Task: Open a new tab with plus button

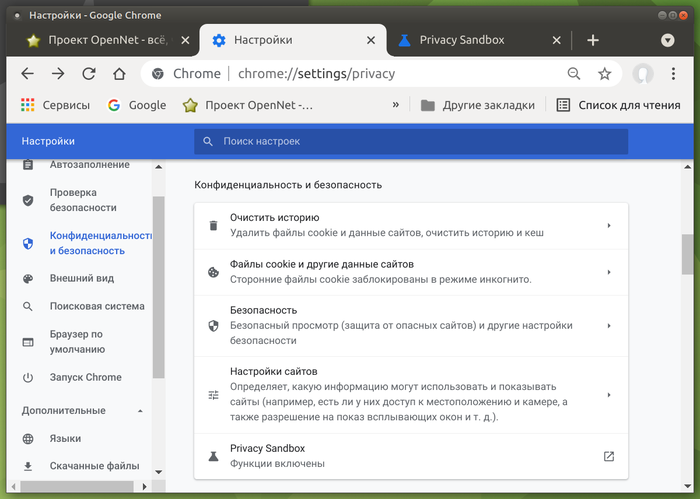Action: pos(593,40)
